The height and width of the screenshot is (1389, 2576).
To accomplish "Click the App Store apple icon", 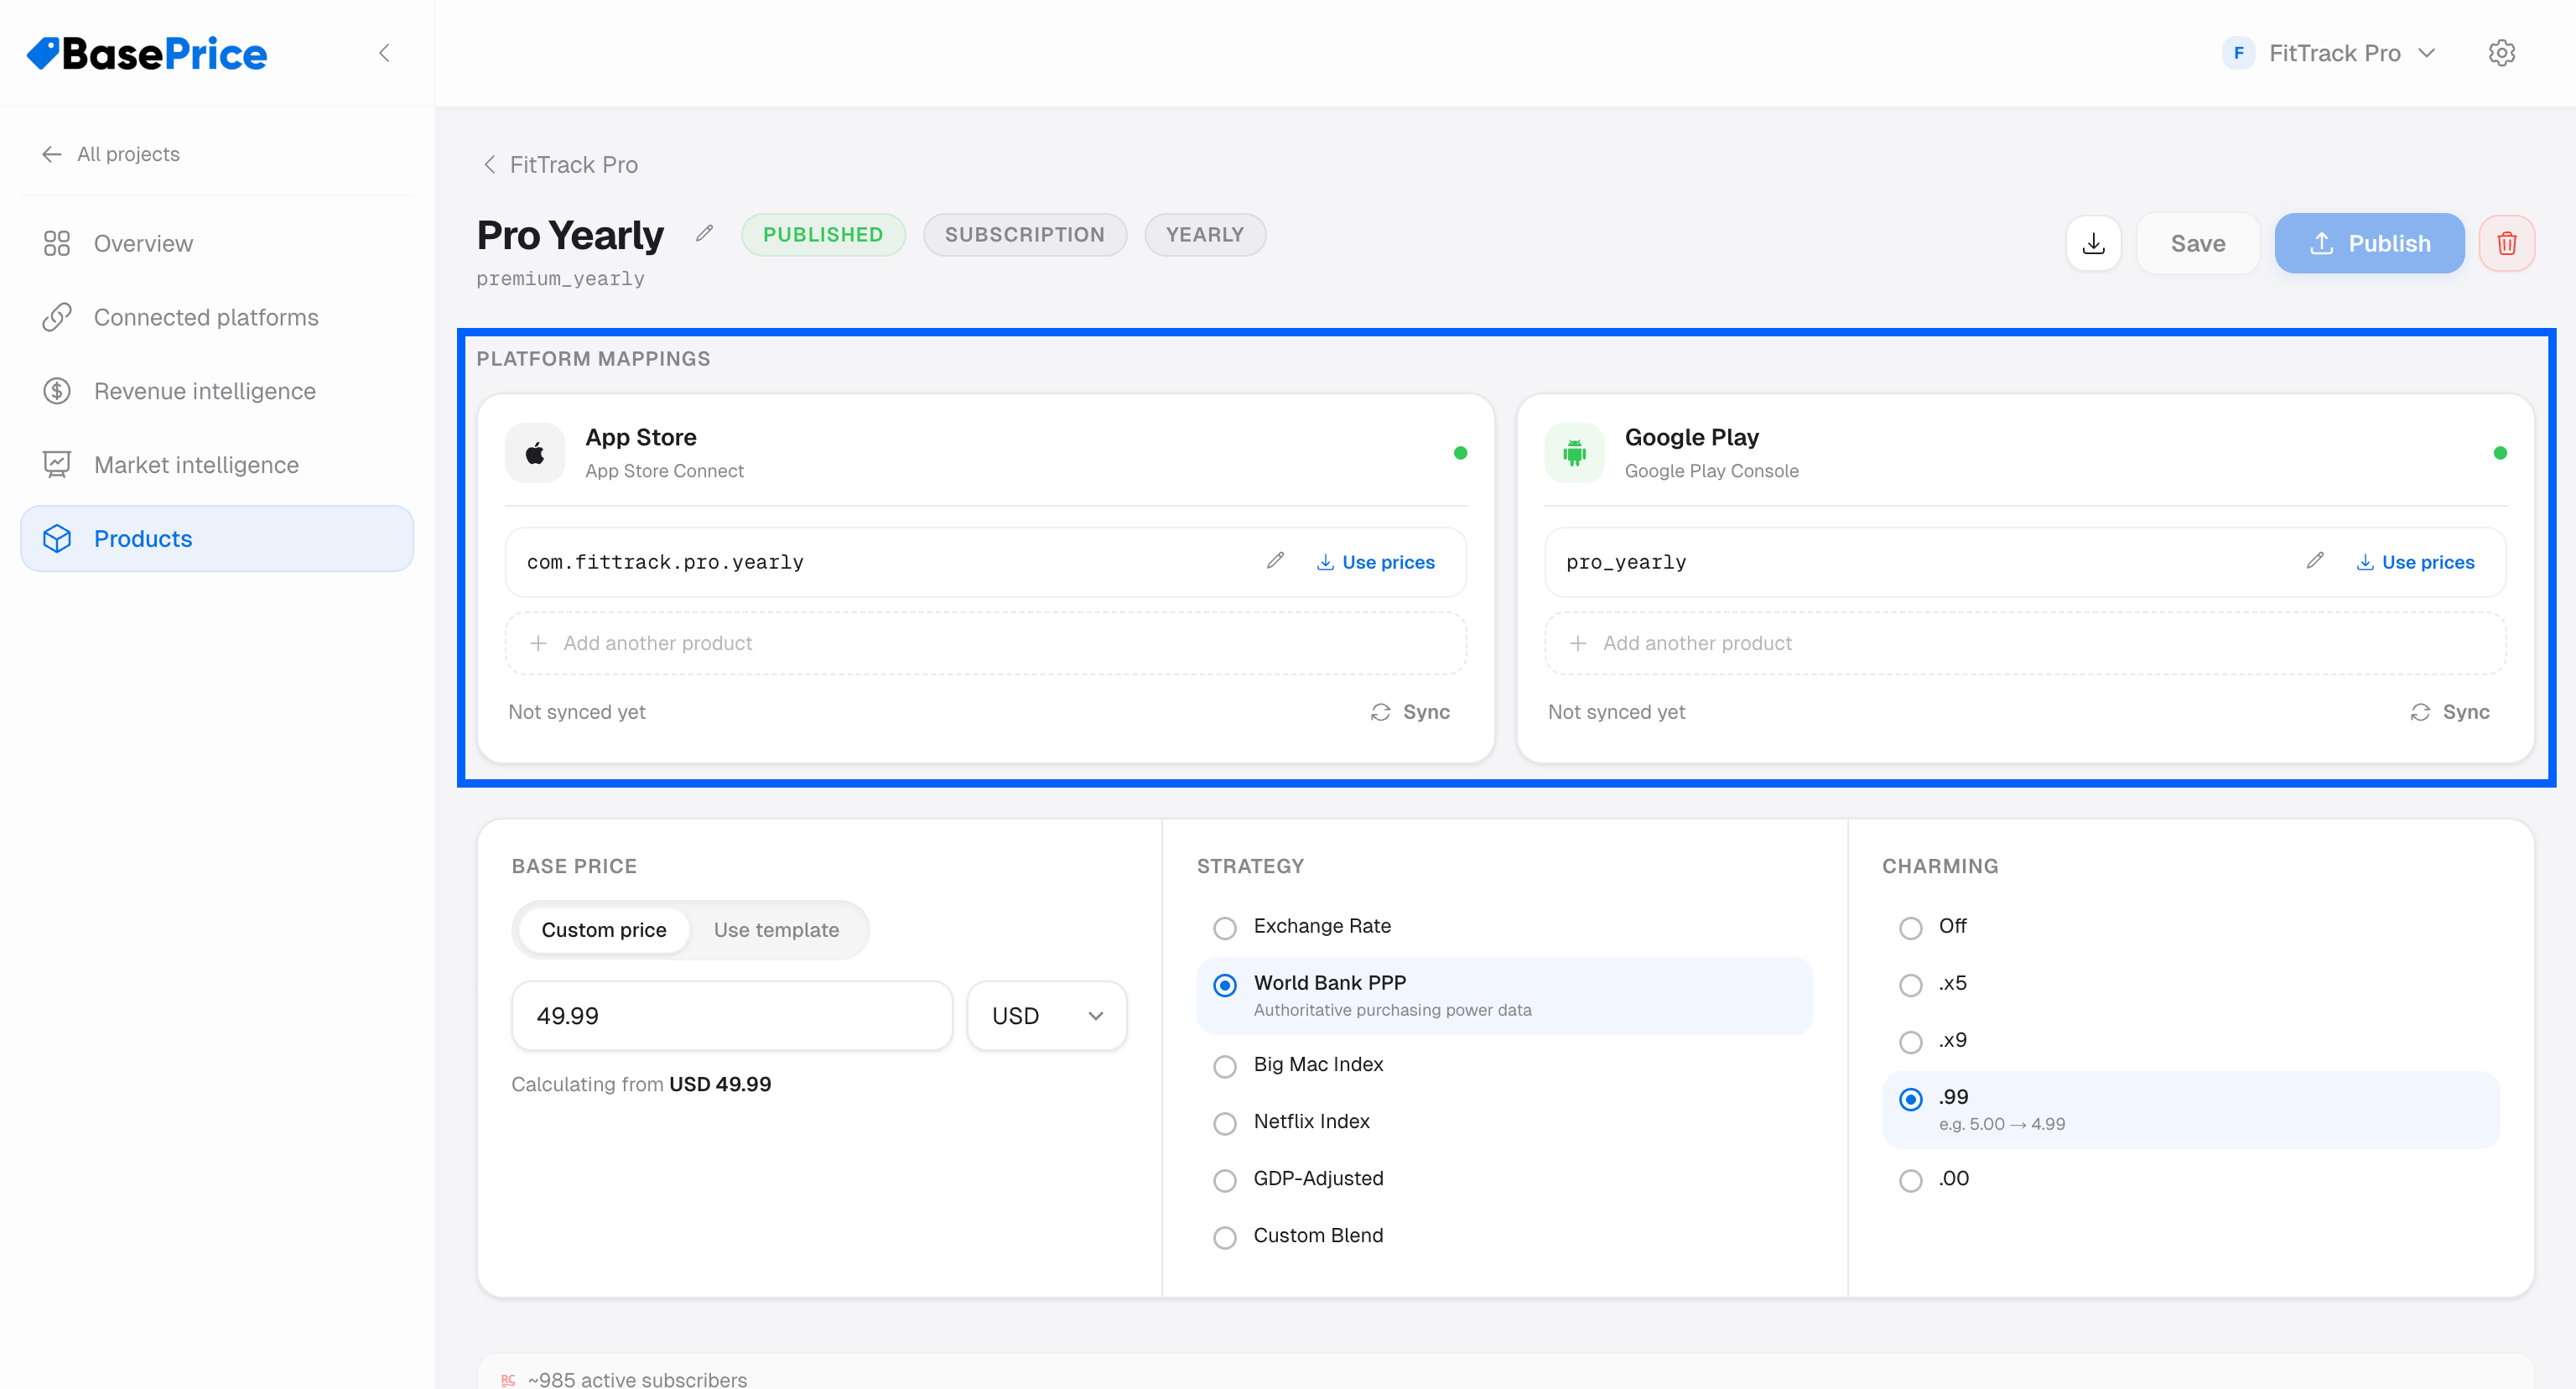I will (x=535, y=453).
